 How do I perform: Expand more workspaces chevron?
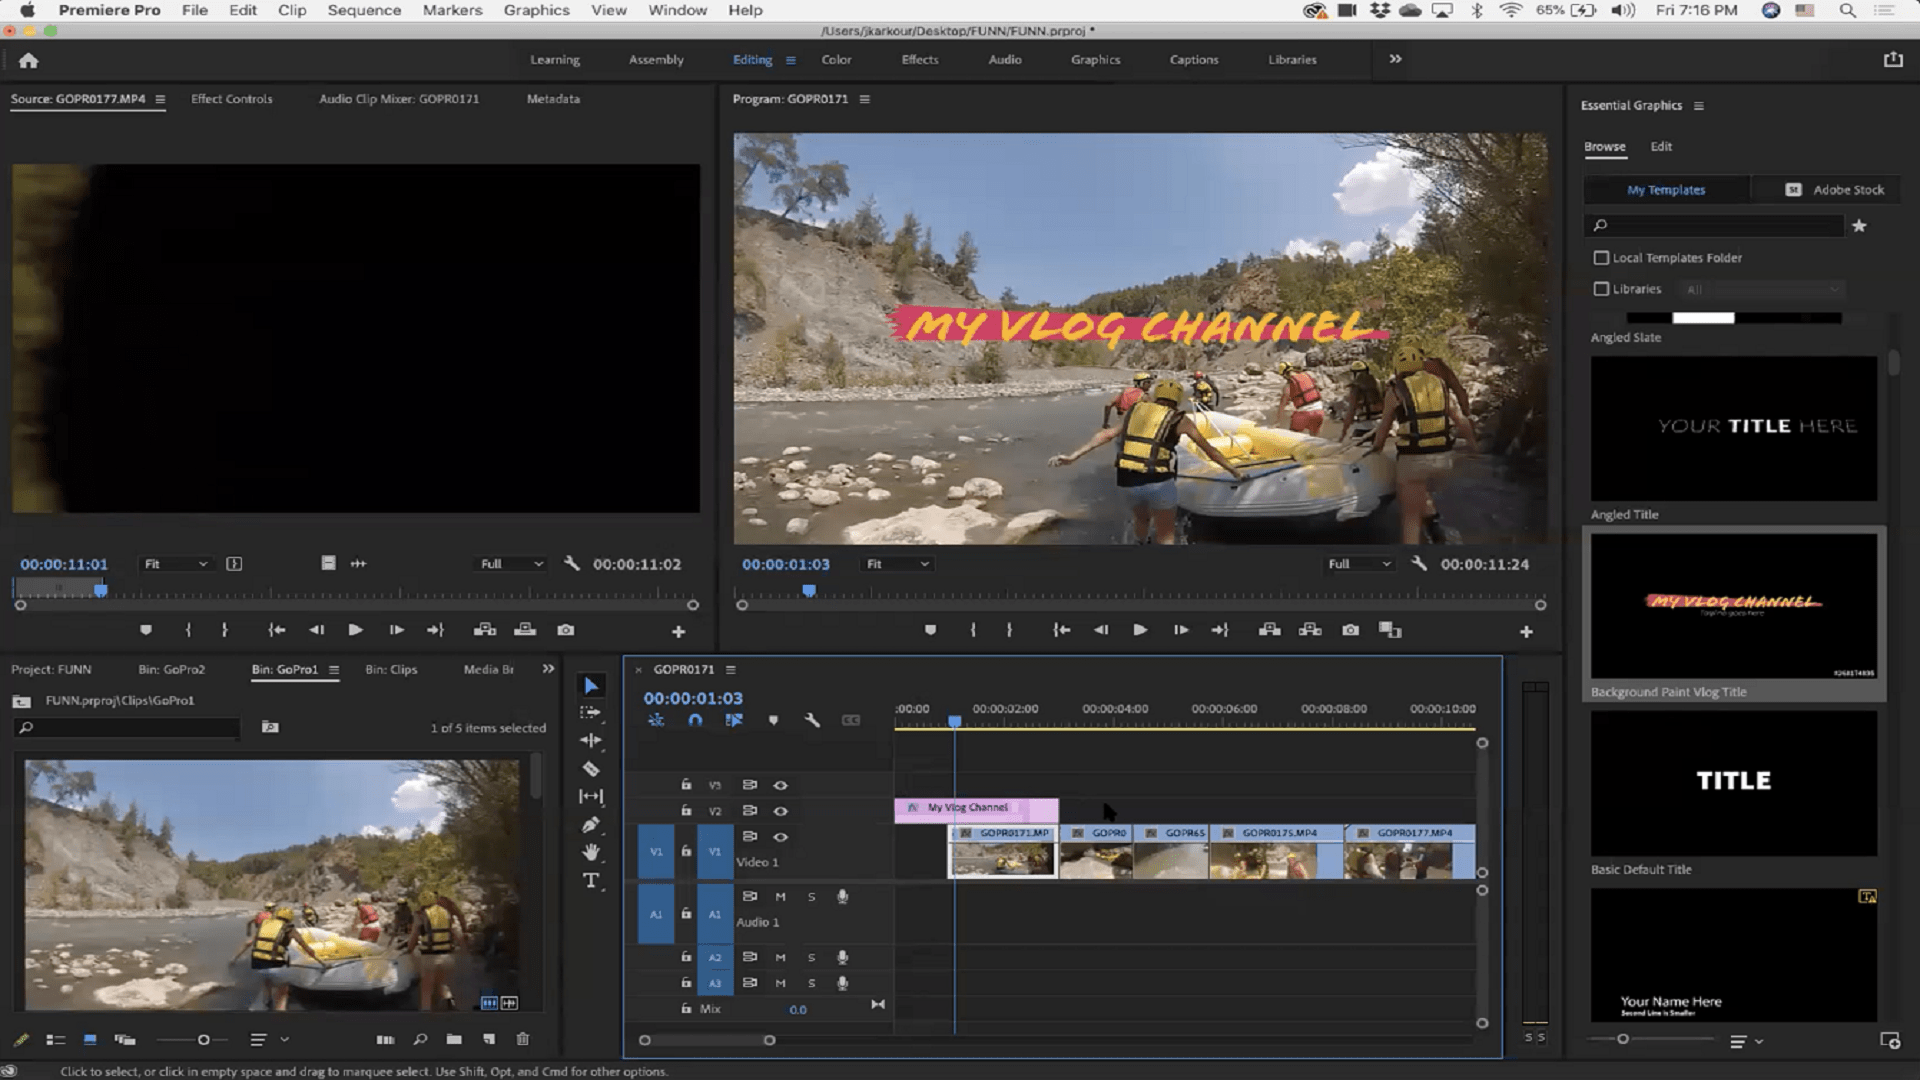(1395, 59)
